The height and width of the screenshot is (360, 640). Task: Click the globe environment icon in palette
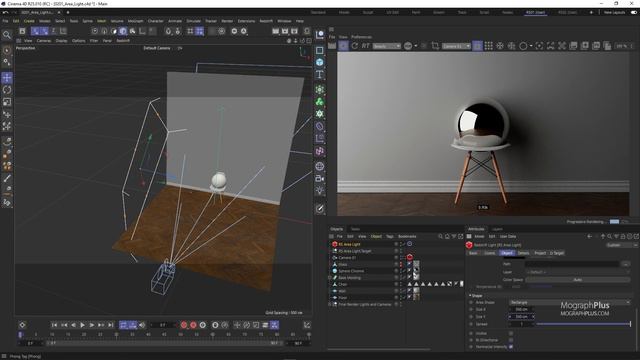[320, 166]
